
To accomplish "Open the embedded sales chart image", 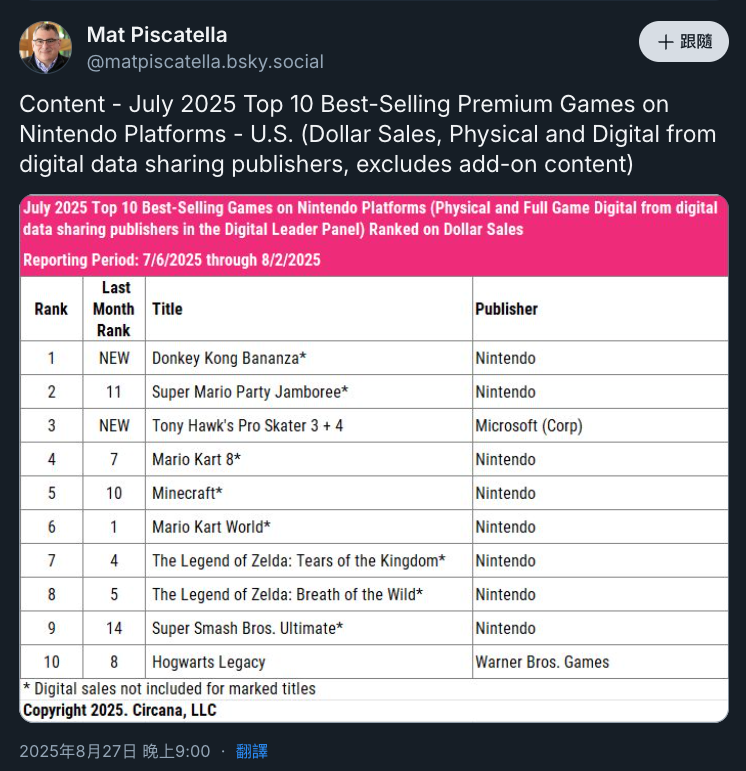I will (374, 458).
